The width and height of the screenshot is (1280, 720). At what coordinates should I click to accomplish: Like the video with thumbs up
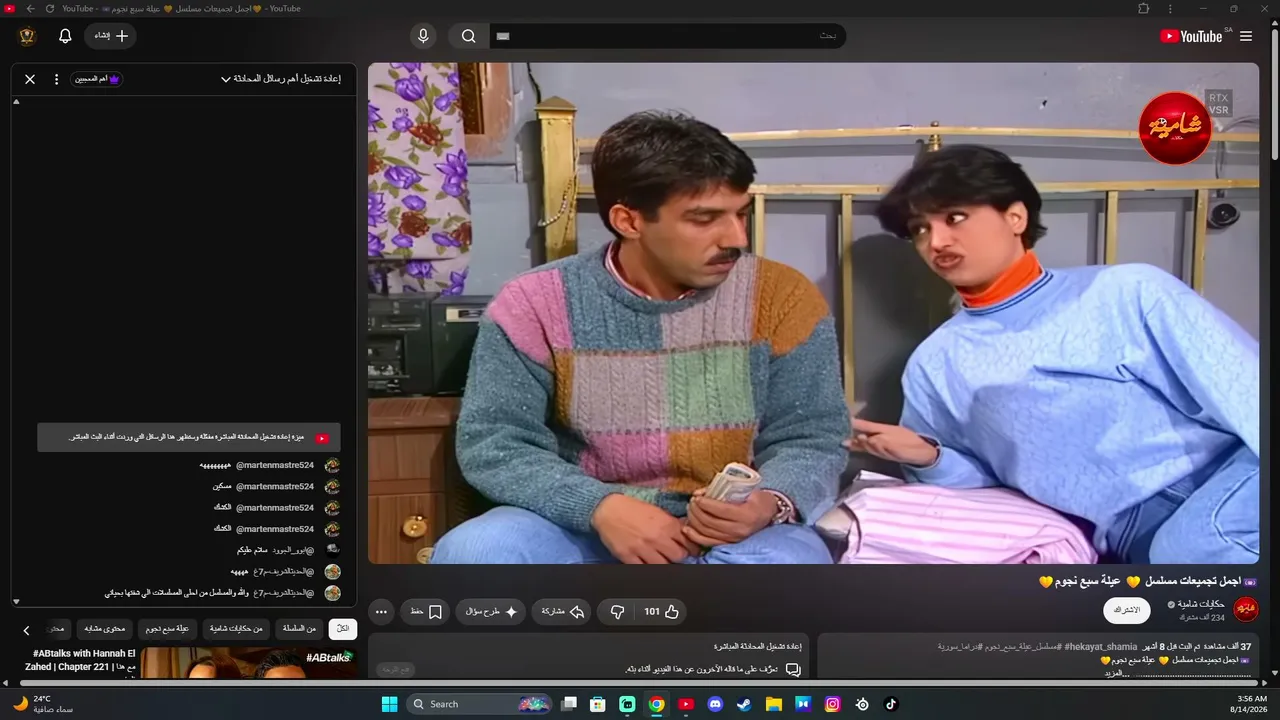click(661, 611)
